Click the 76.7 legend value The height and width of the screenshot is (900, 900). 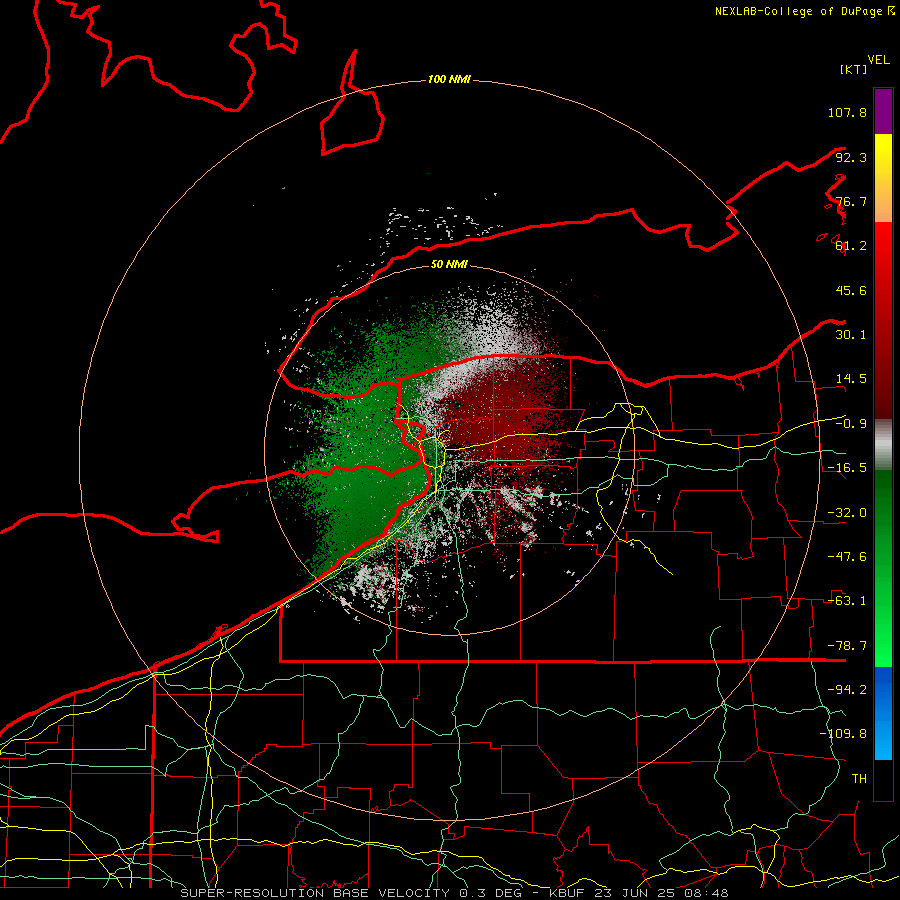coord(851,201)
